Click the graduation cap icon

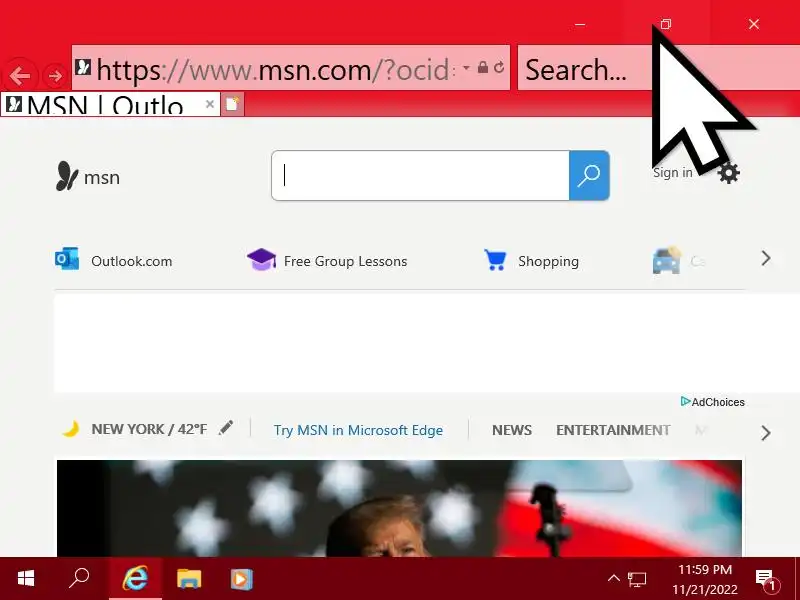coord(261,260)
